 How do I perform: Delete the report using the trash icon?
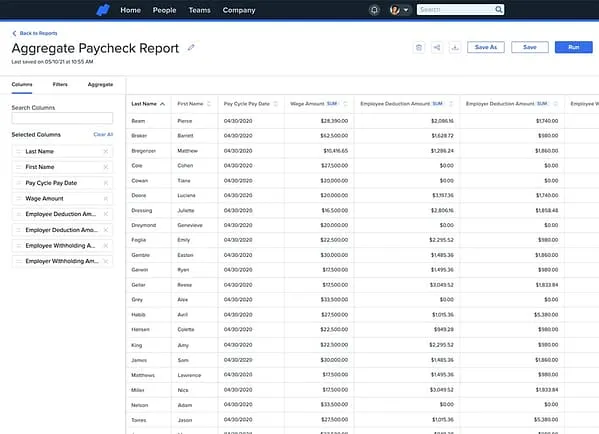419,47
